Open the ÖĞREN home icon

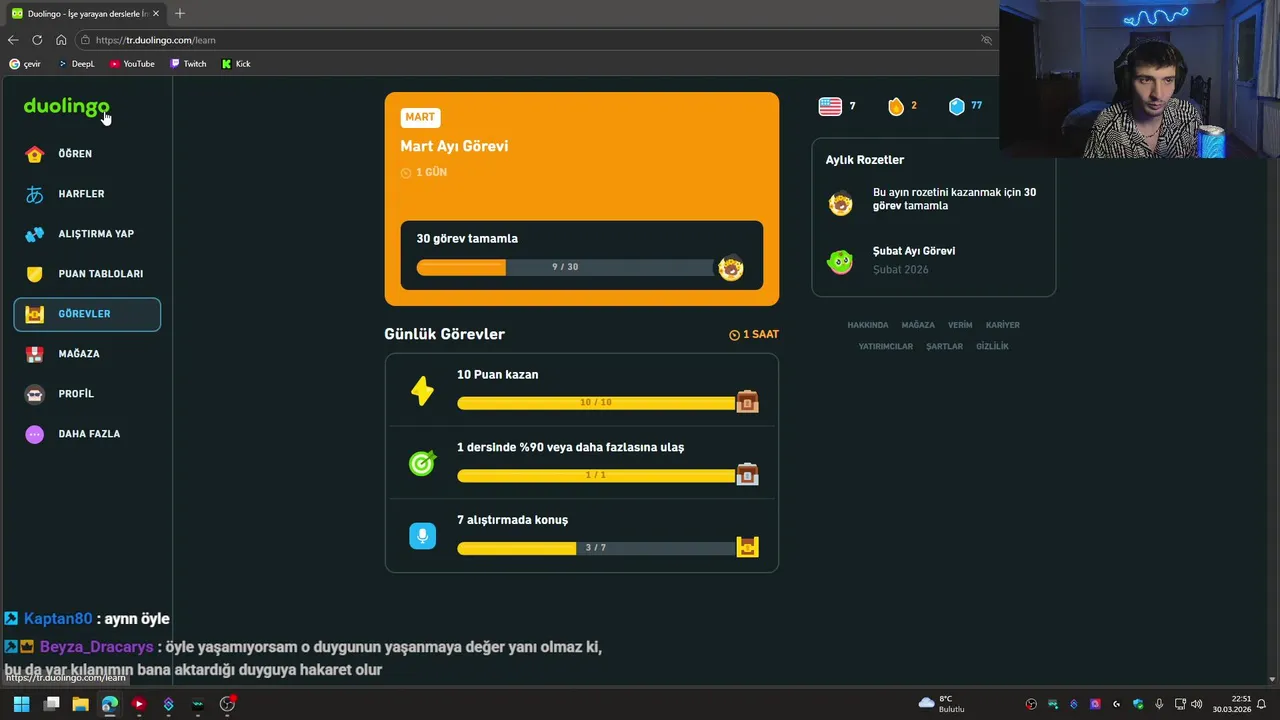[x=35, y=154]
